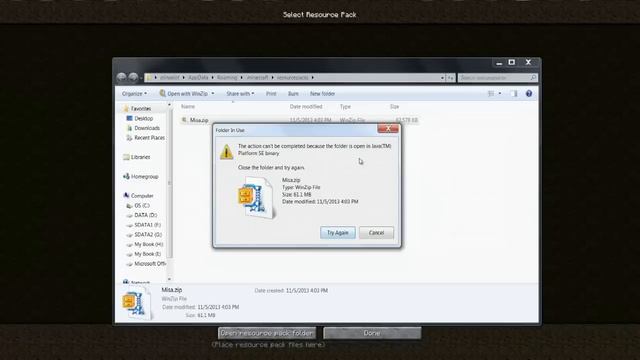
Task: Click the Desktop icon in sidebar
Action: tap(129, 118)
